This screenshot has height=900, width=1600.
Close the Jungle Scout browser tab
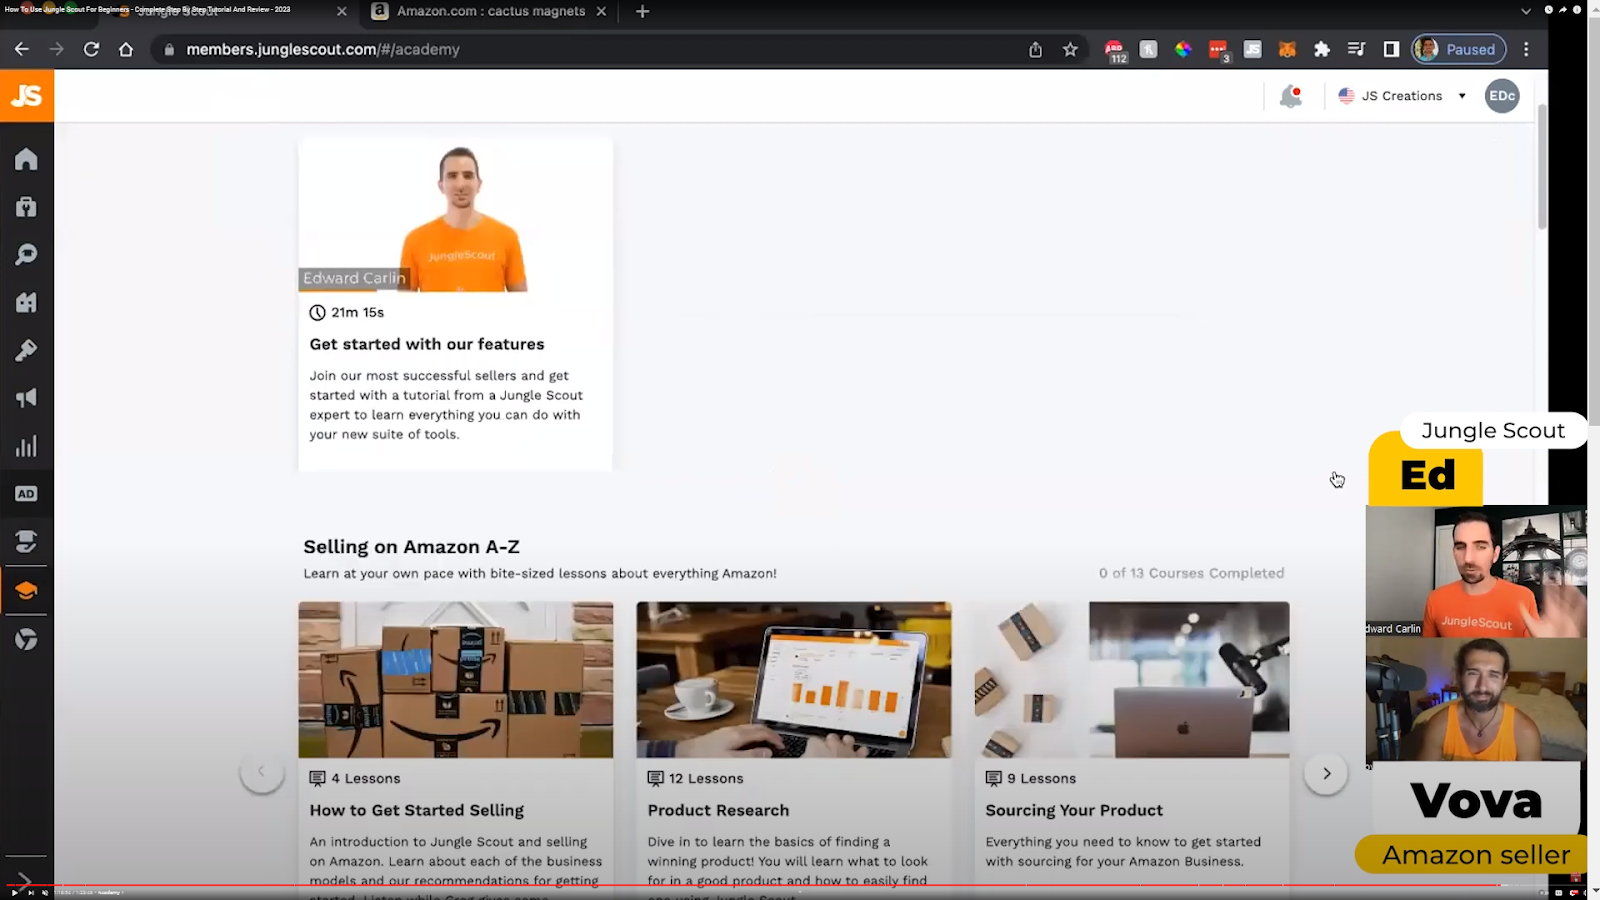[342, 11]
